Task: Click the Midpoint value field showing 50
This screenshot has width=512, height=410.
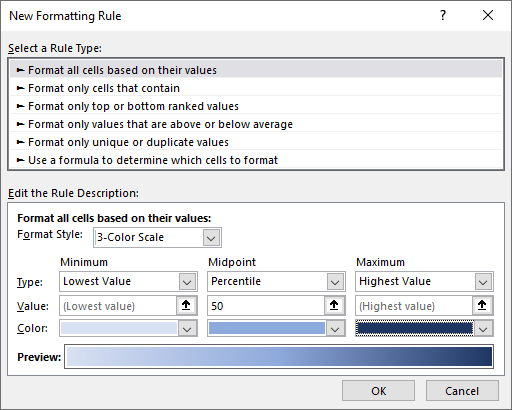Action: 266,306
